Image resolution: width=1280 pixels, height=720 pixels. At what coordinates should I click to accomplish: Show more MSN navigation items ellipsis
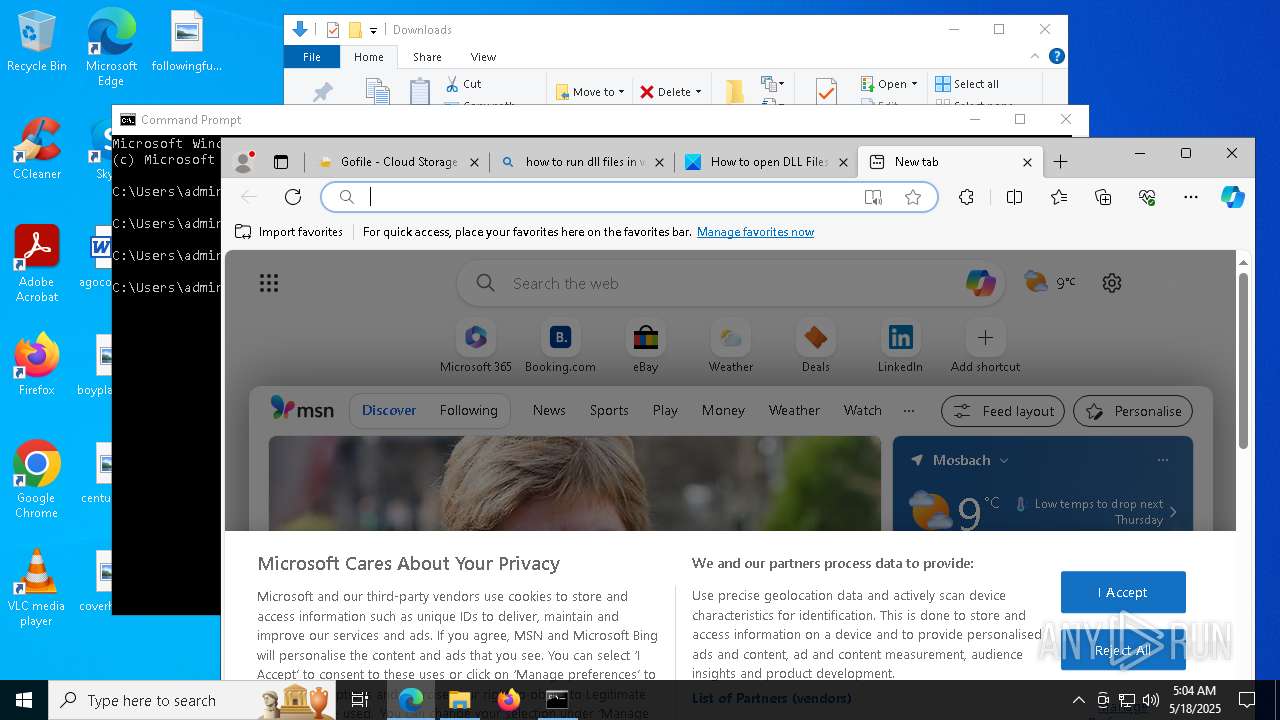908,410
